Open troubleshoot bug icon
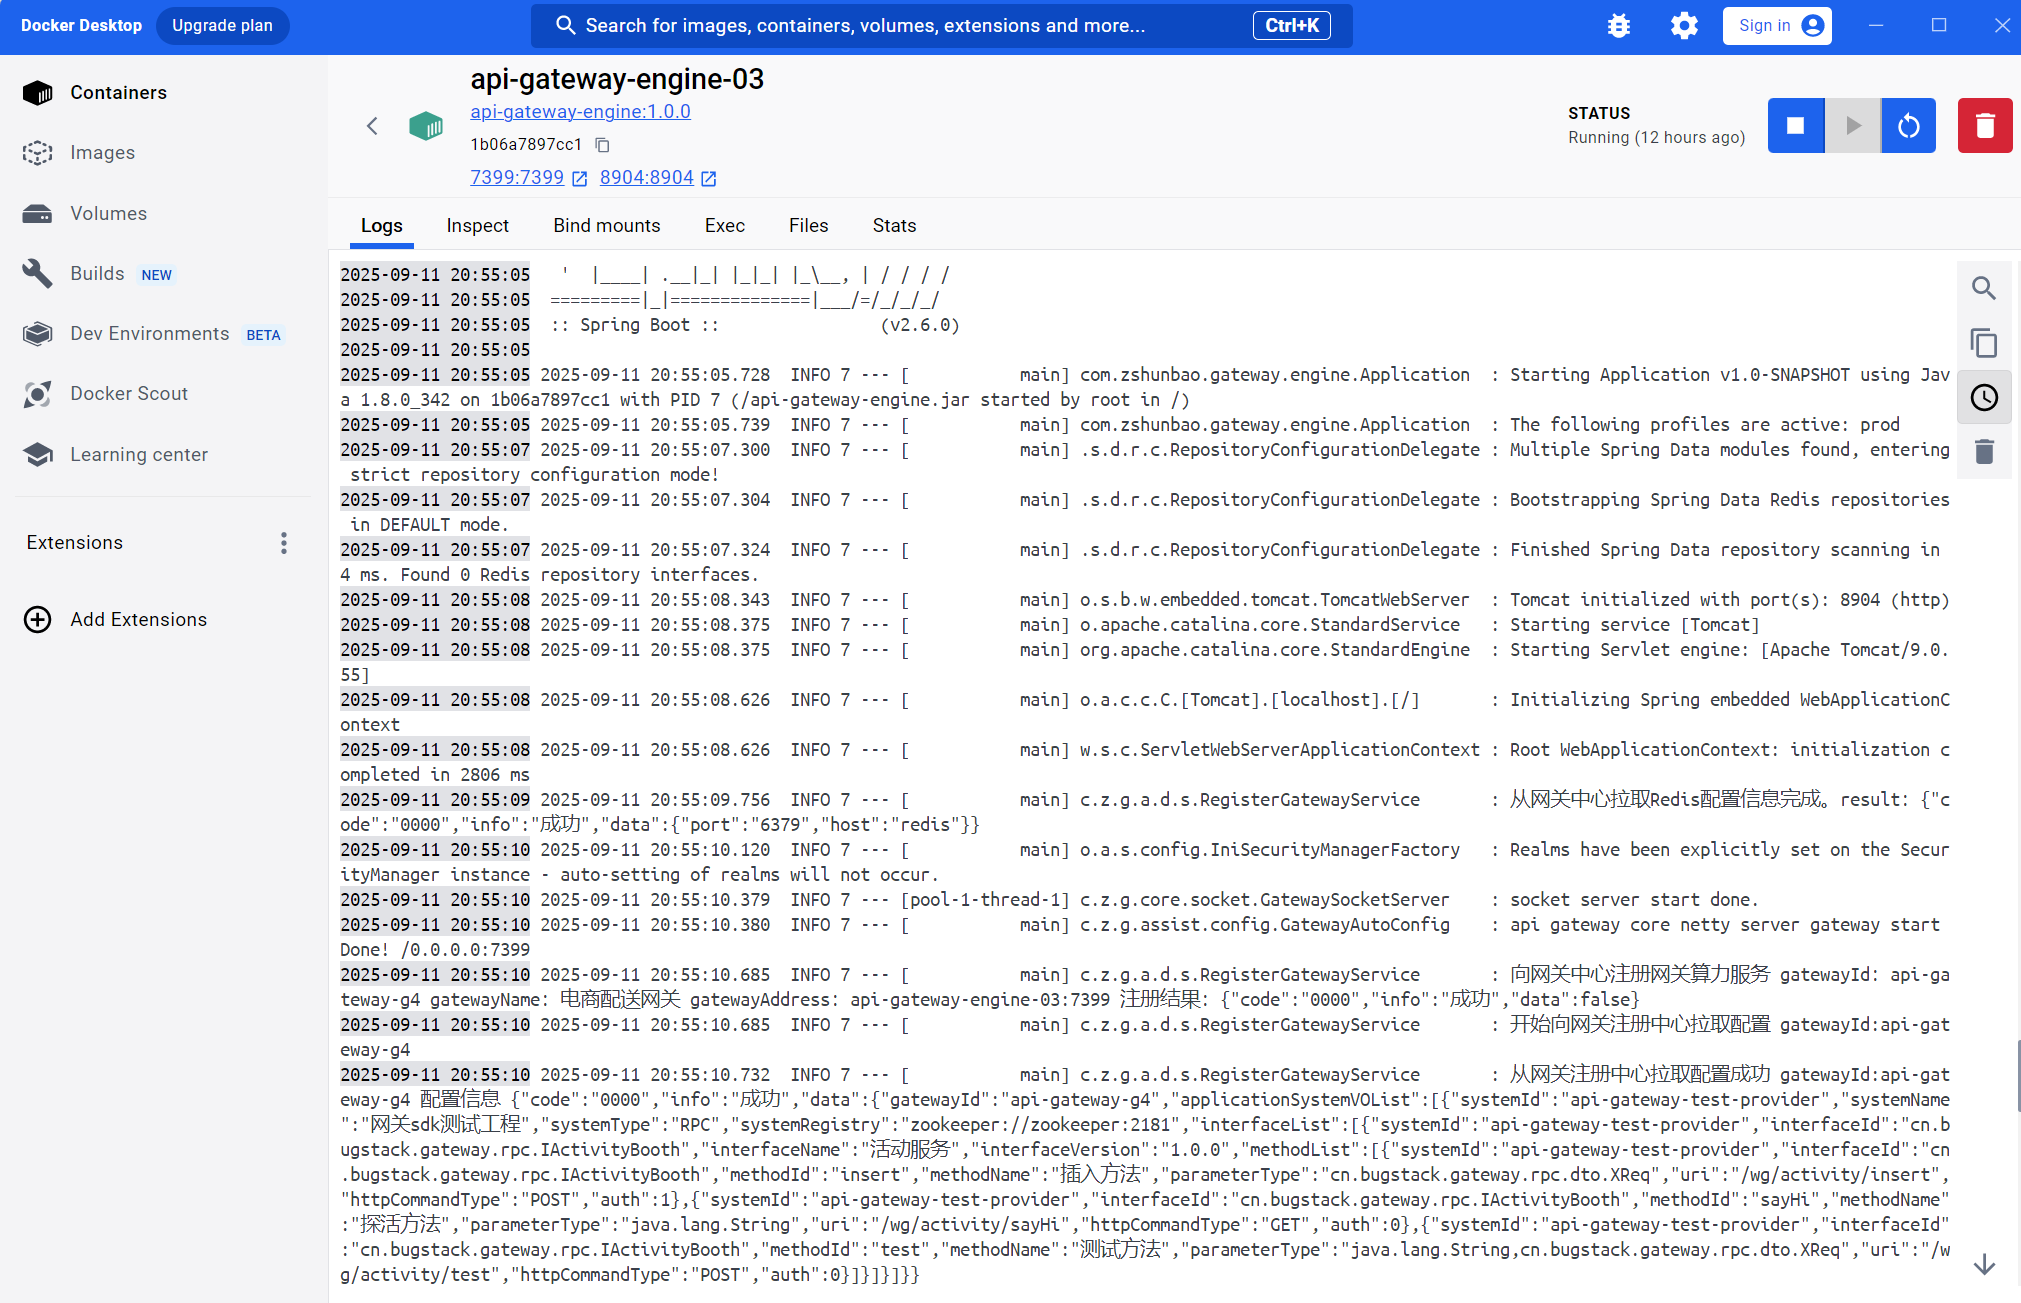Screen dimensions: 2021x1303 coord(1618,26)
